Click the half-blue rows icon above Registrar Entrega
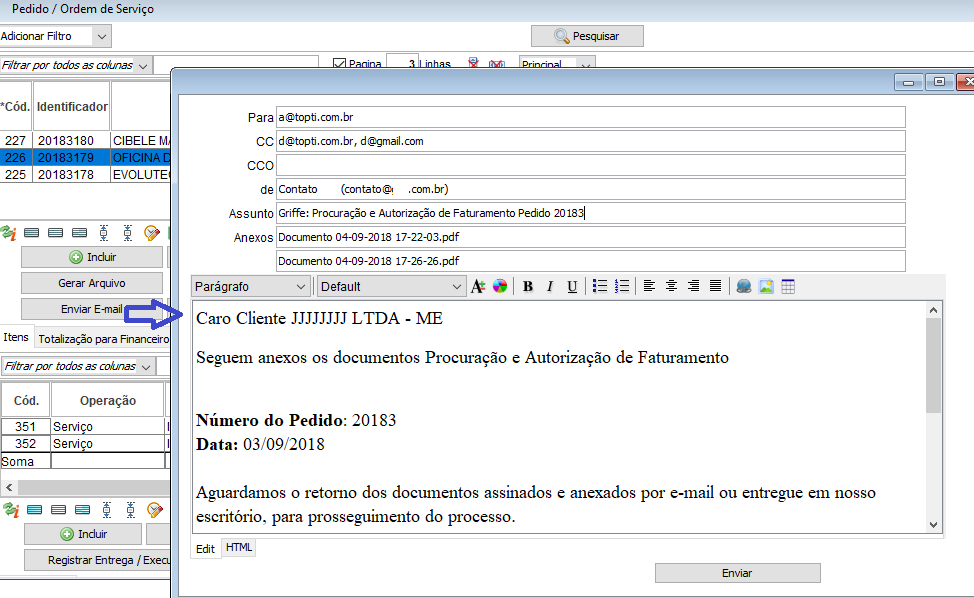 click(x=83, y=510)
